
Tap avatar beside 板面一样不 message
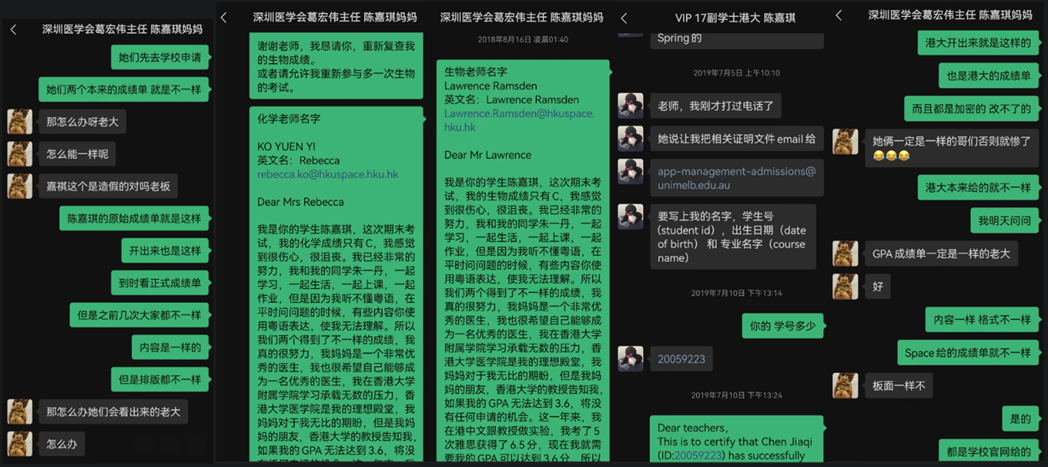tap(845, 384)
